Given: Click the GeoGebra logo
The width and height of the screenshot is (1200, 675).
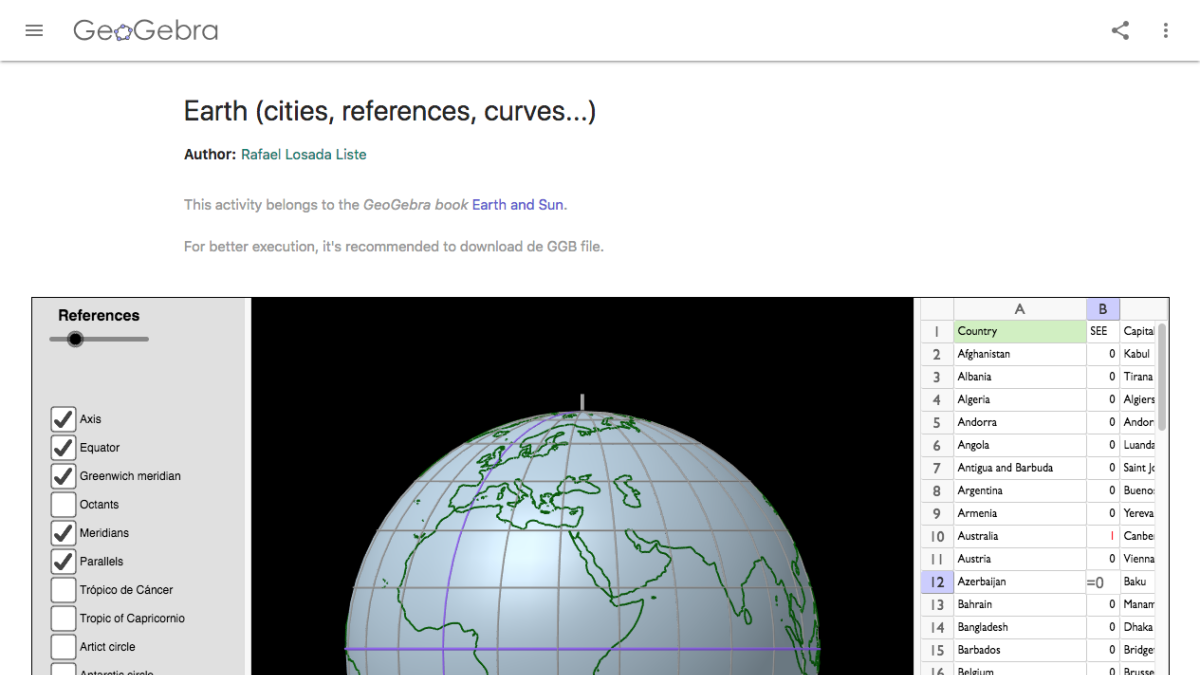Looking at the screenshot, I should pos(145,30).
